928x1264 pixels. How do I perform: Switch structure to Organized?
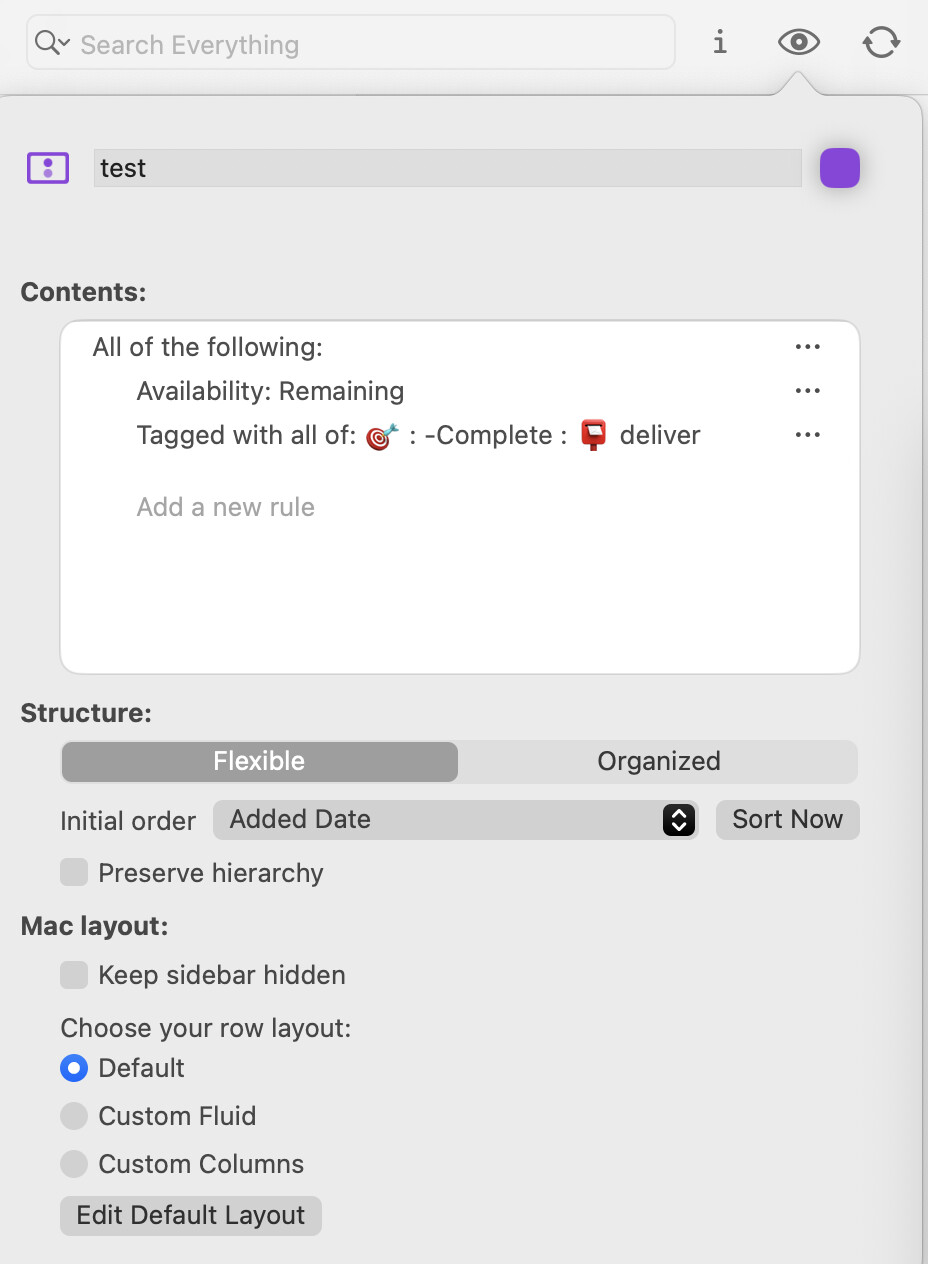(x=658, y=761)
